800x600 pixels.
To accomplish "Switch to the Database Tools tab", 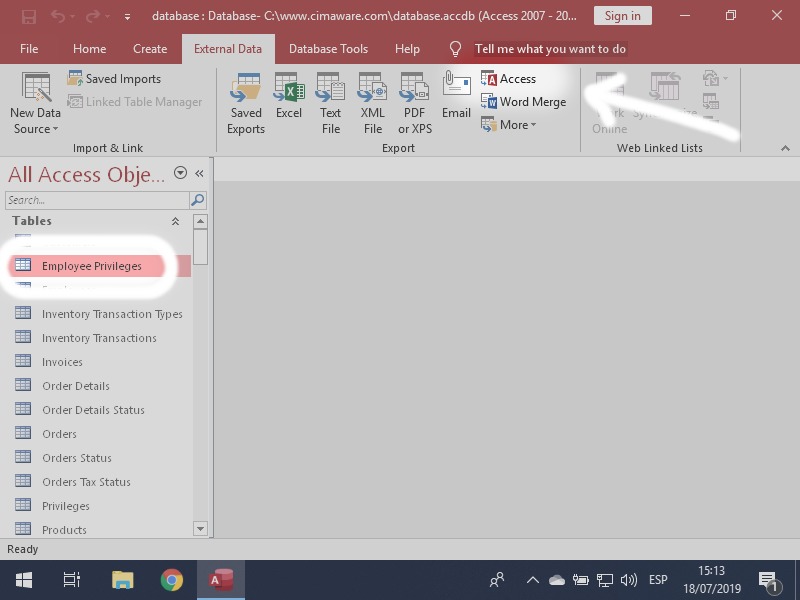I will pos(328,49).
